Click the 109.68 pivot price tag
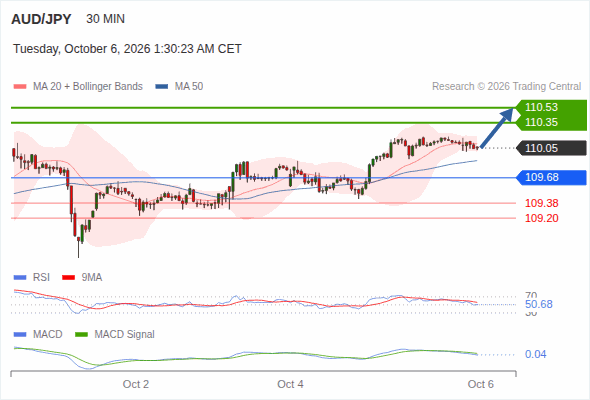Image resolution: width=590 pixels, height=400 pixels. click(x=551, y=177)
